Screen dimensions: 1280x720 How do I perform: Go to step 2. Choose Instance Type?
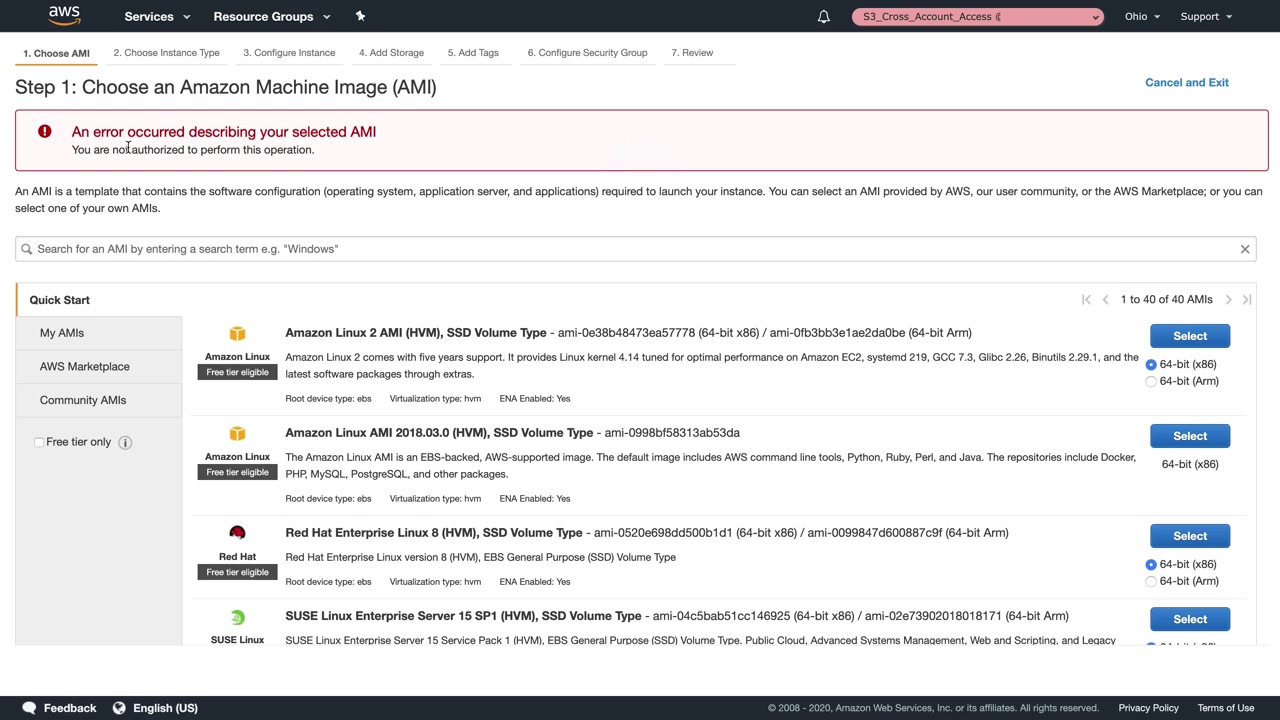pos(166,53)
